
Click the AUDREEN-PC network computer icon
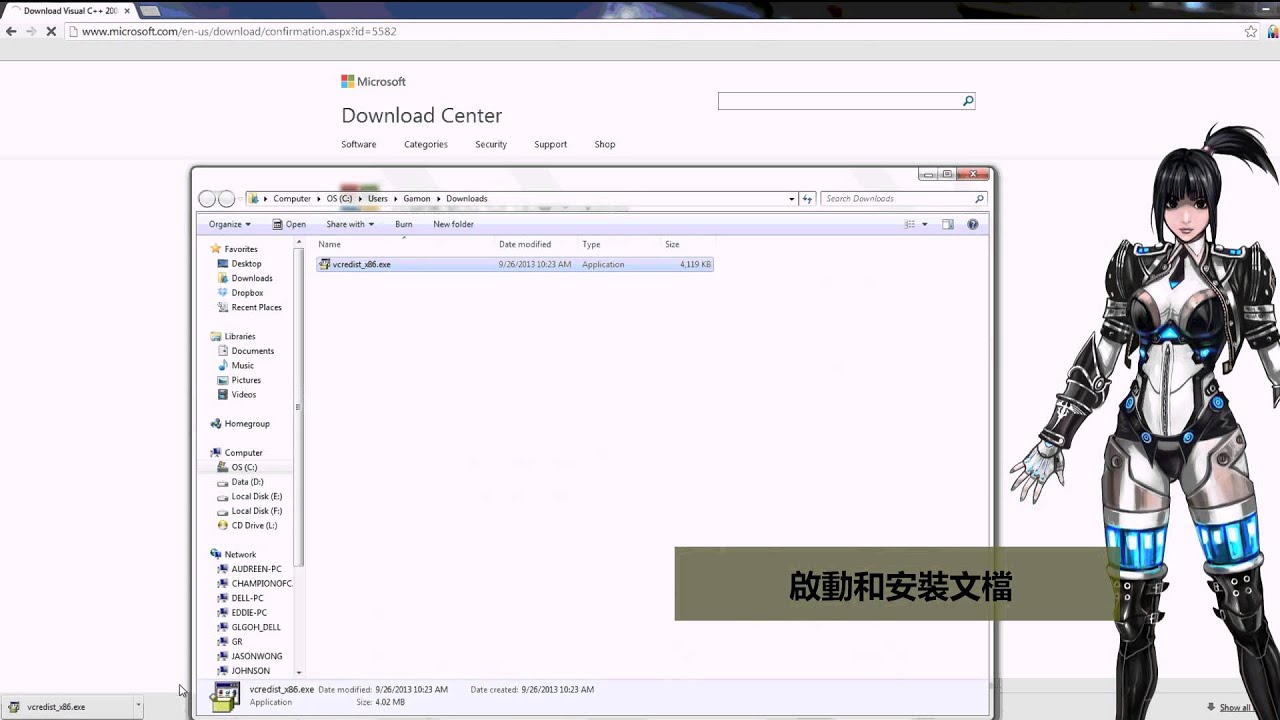[x=223, y=569]
